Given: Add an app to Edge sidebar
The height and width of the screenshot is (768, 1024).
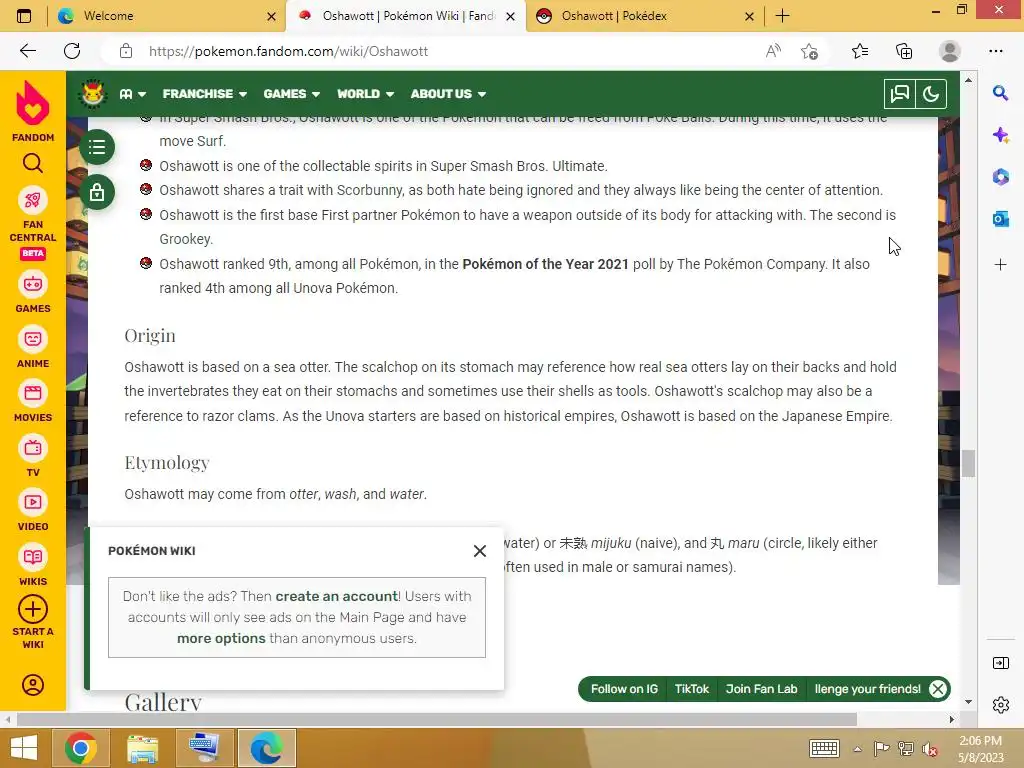Looking at the screenshot, I should [x=1000, y=264].
